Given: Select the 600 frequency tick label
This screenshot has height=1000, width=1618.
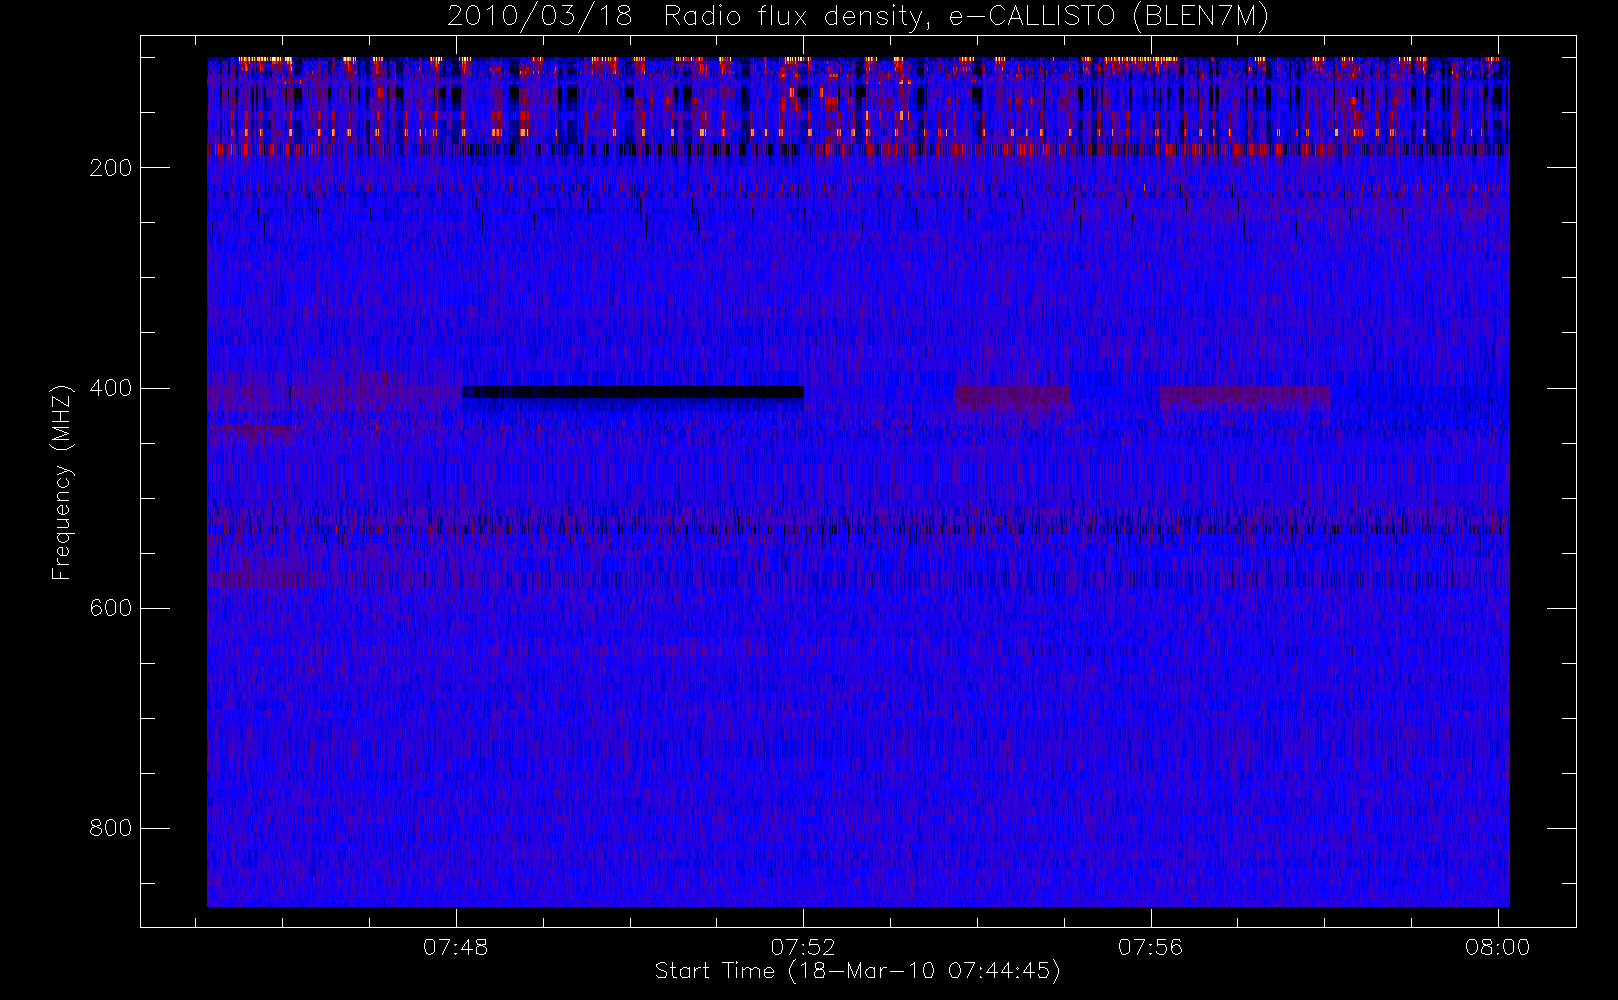Looking at the screenshot, I should point(111,608).
